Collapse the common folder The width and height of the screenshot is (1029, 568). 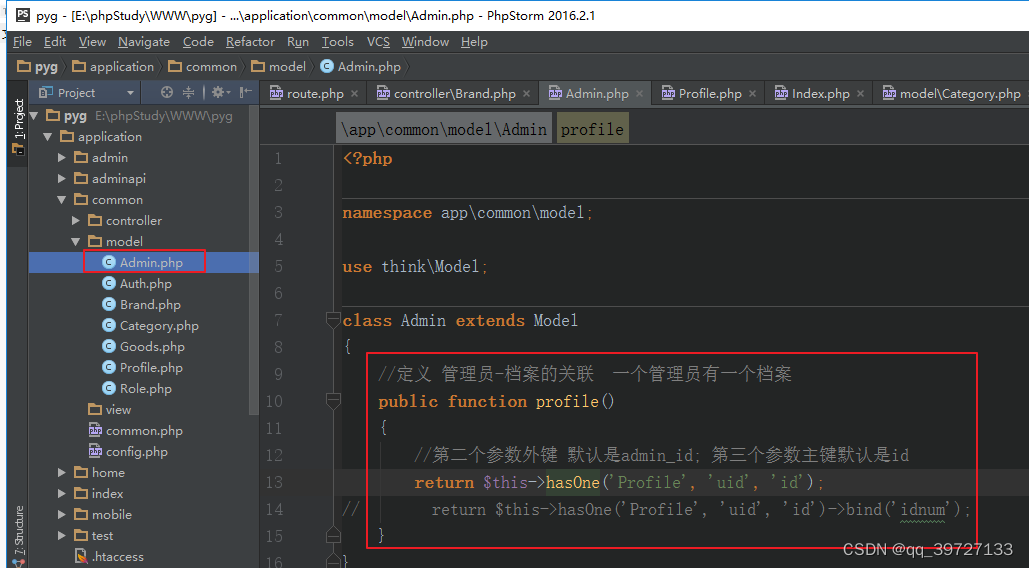(62, 199)
